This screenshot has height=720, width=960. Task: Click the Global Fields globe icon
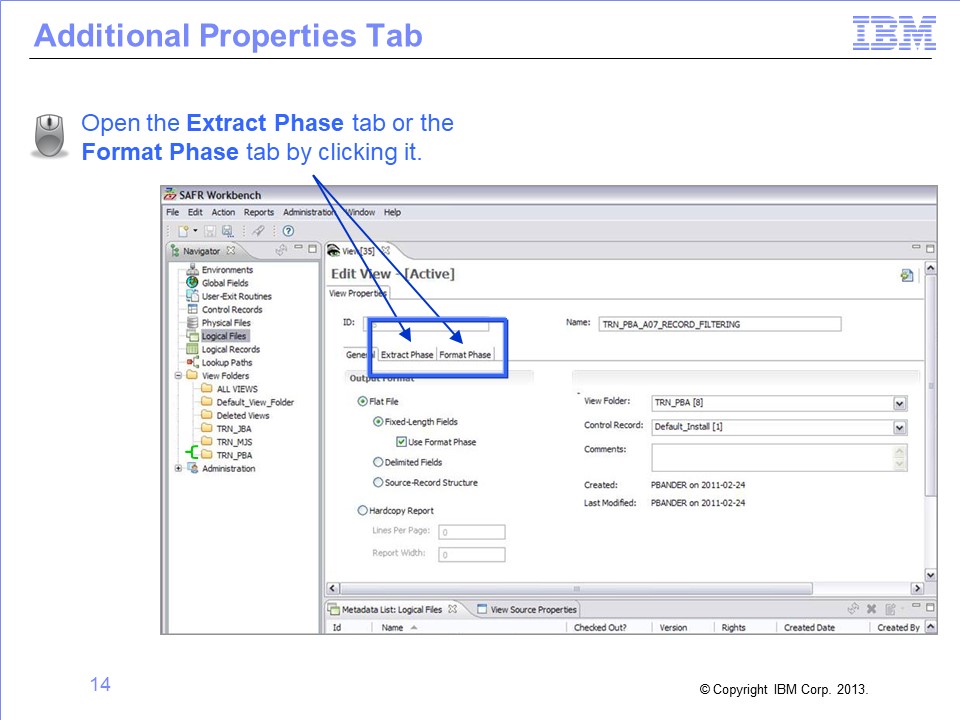tap(193, 283)
